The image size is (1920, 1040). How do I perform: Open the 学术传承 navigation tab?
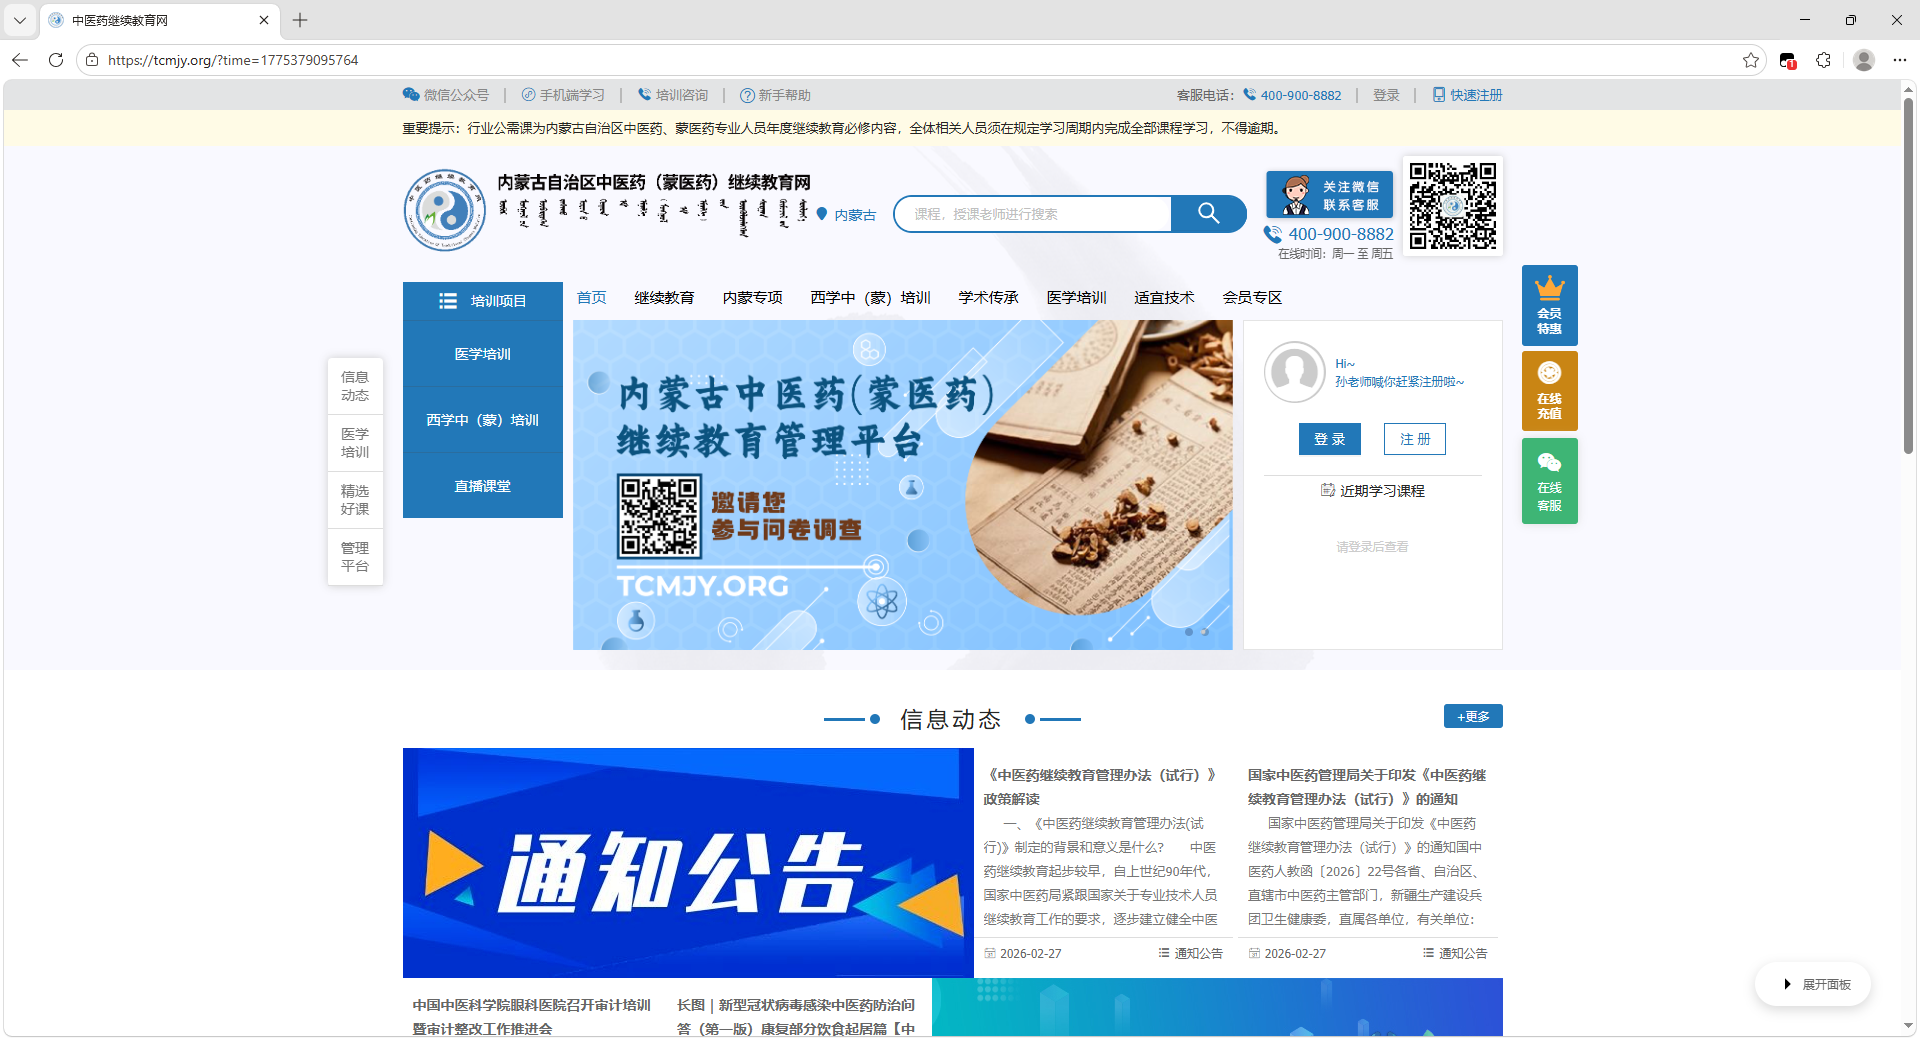(x=988, y=298)
